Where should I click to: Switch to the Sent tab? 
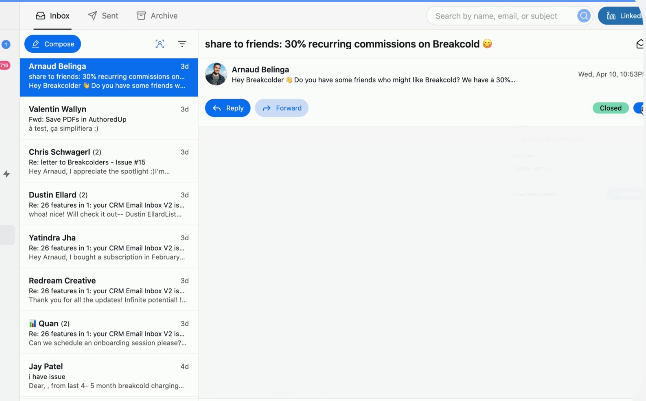pyautogui.click(x=103, y=16)
